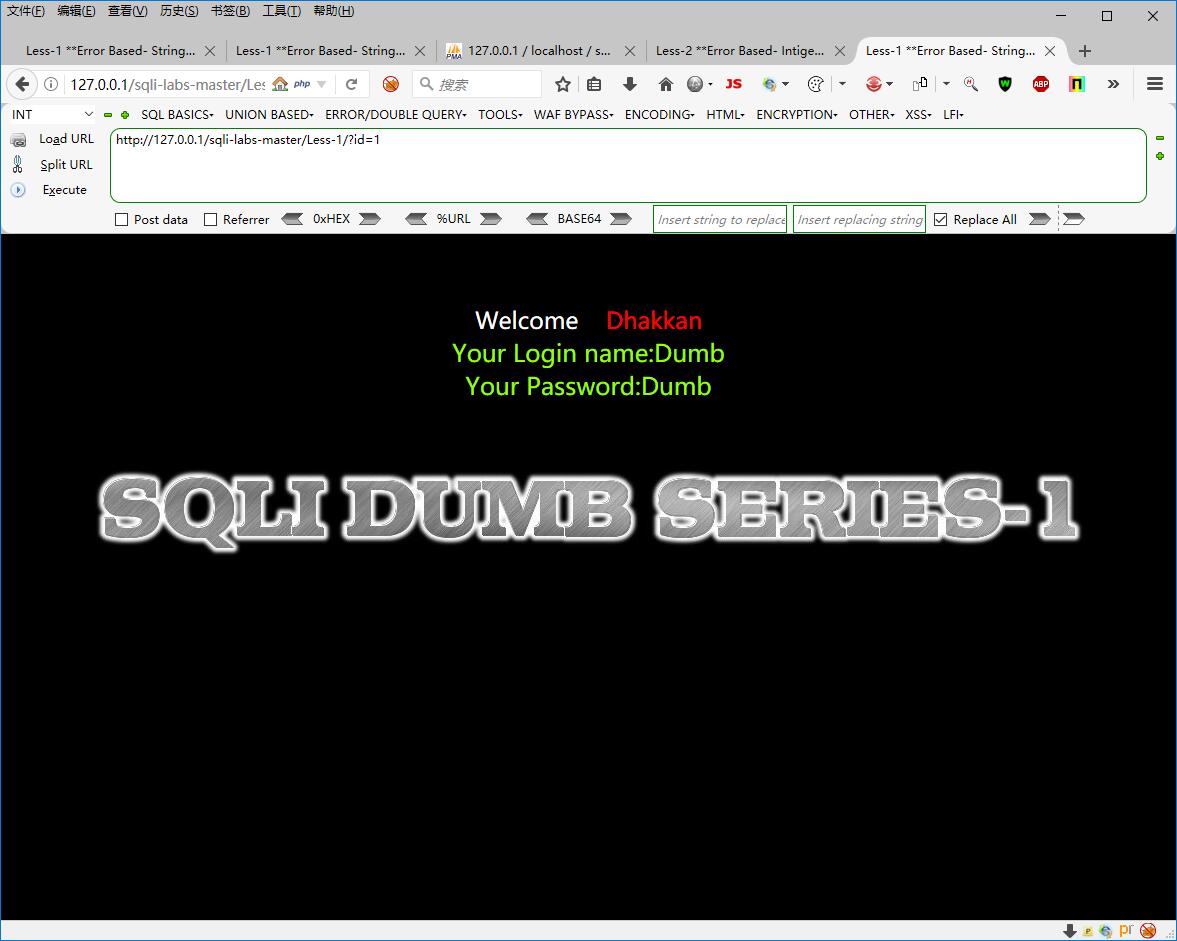Screen dimensions: 1177x941
Task: Open the downloads arrow icon
Action: [630, 85]
